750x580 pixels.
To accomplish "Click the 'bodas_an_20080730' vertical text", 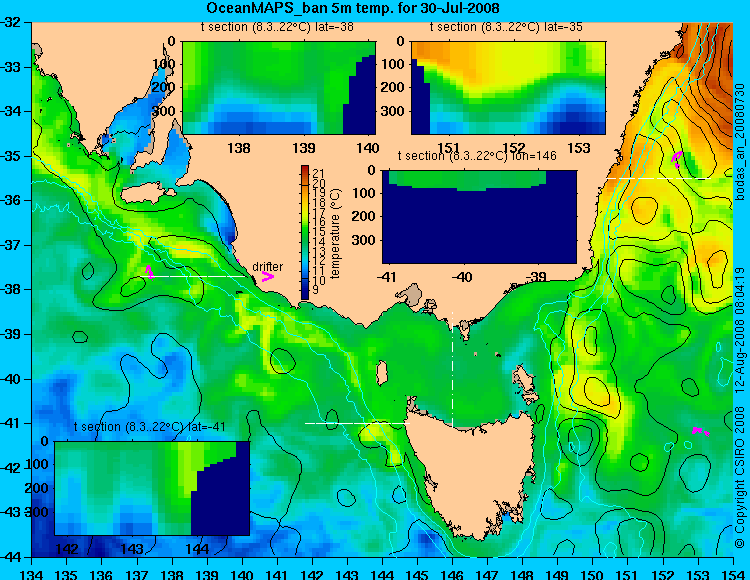I will [x=740, y=142].
